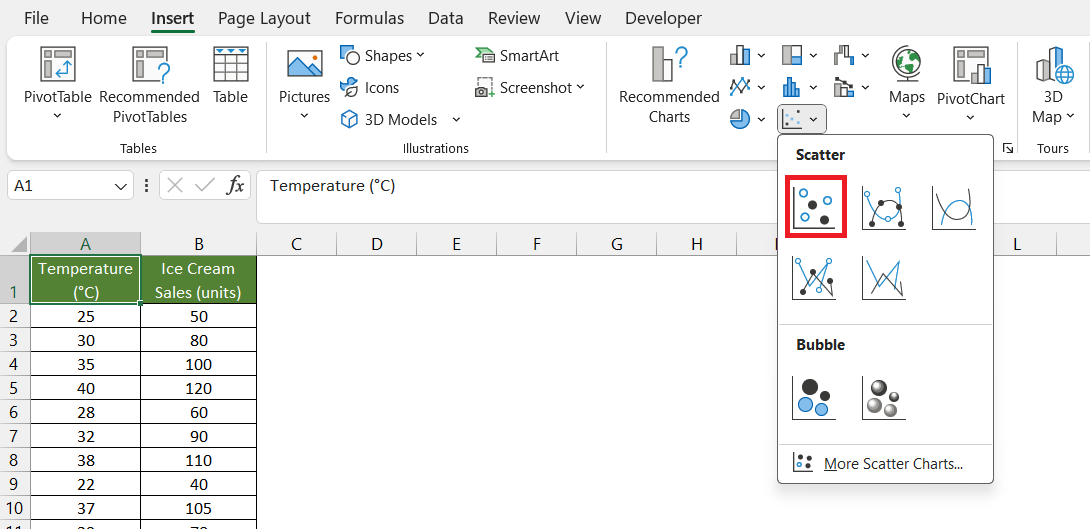This screenshot has height=529, width=1090.
Task: Select the 2D Bubble chart
Action: pyautogui.click(x=813, y=398)
